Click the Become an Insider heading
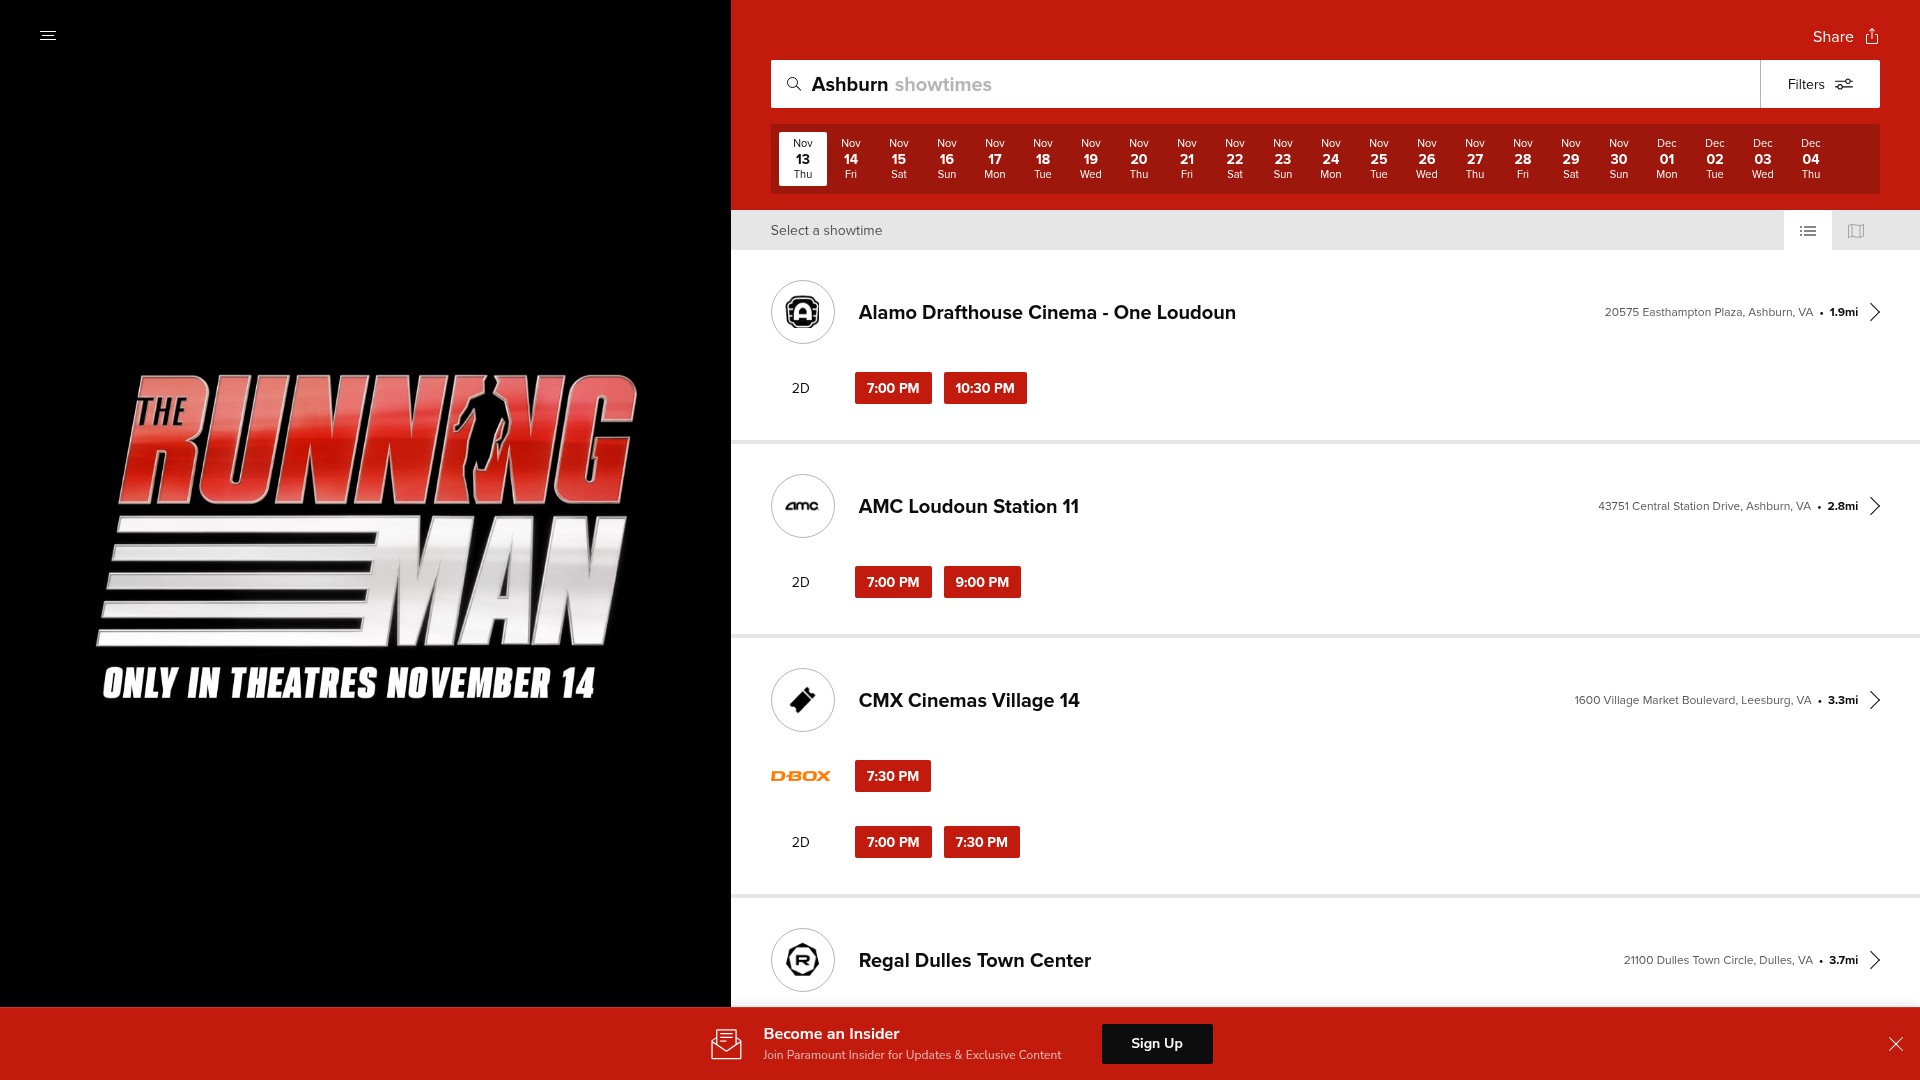Viewport: 1920px width, 1080px height. tap(831, 1034)
